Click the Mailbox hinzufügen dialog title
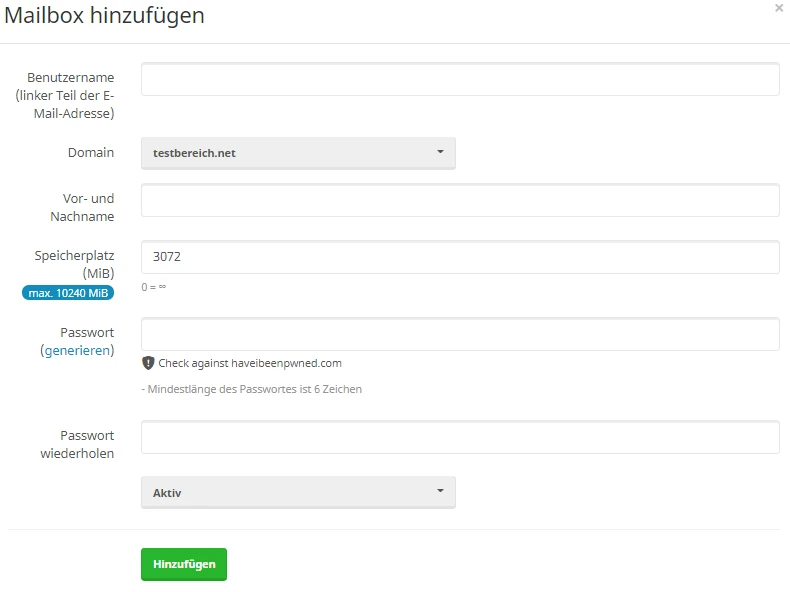 [105, 15]
